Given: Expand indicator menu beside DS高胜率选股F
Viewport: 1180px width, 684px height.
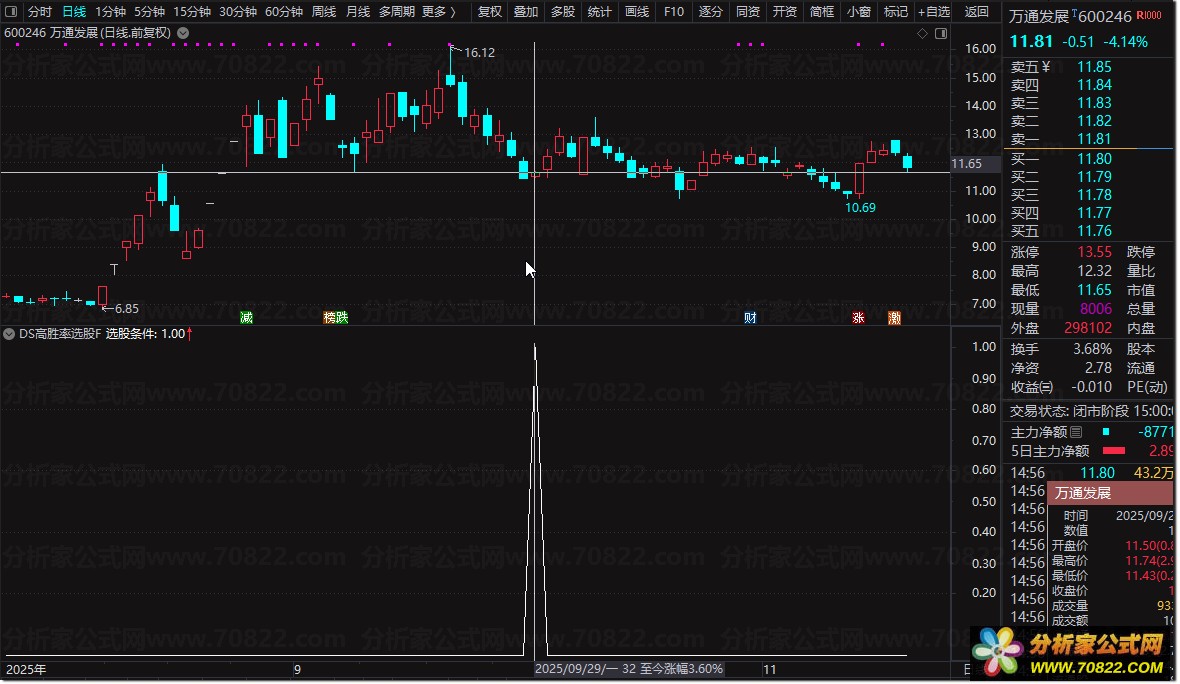Looking at the screenshot, I should [9, 333].
